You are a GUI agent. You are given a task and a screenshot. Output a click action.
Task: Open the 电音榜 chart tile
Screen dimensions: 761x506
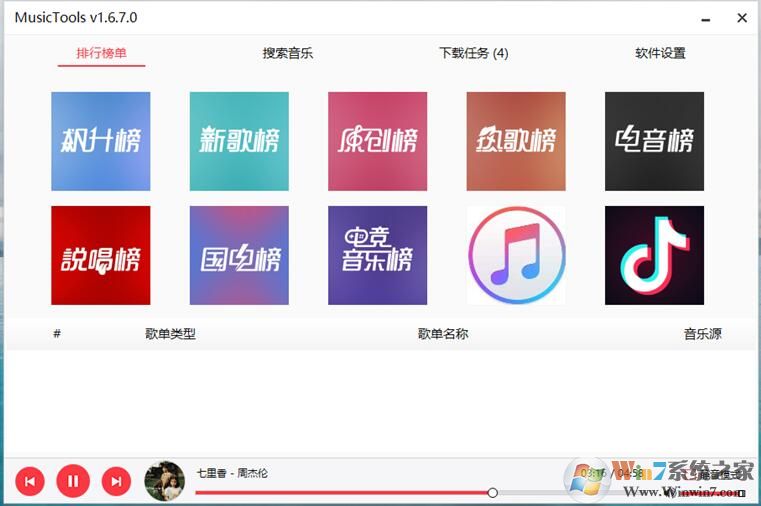tap(654, 141)
